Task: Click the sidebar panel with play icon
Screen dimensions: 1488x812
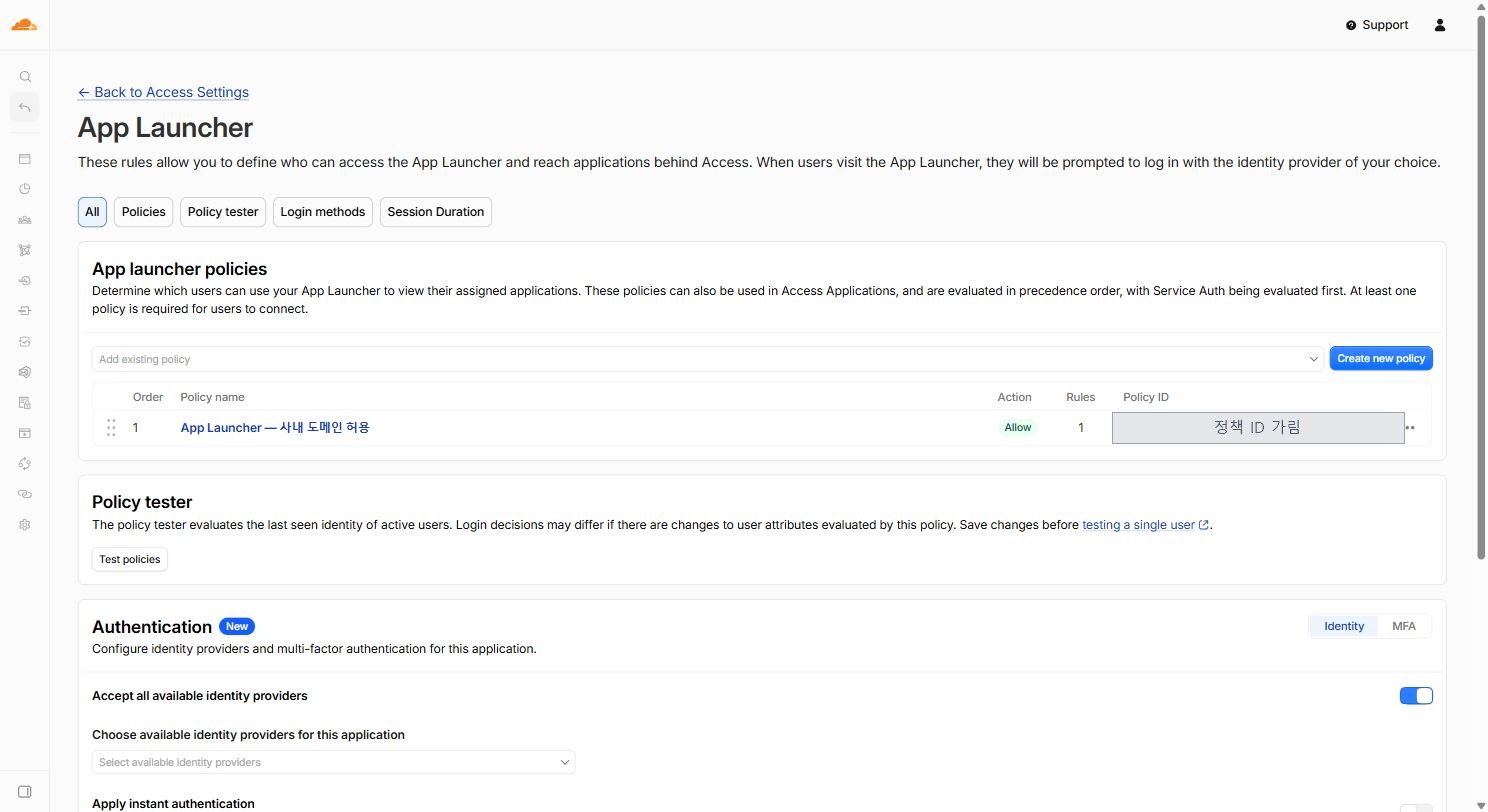Action: (x=25, y=433)
